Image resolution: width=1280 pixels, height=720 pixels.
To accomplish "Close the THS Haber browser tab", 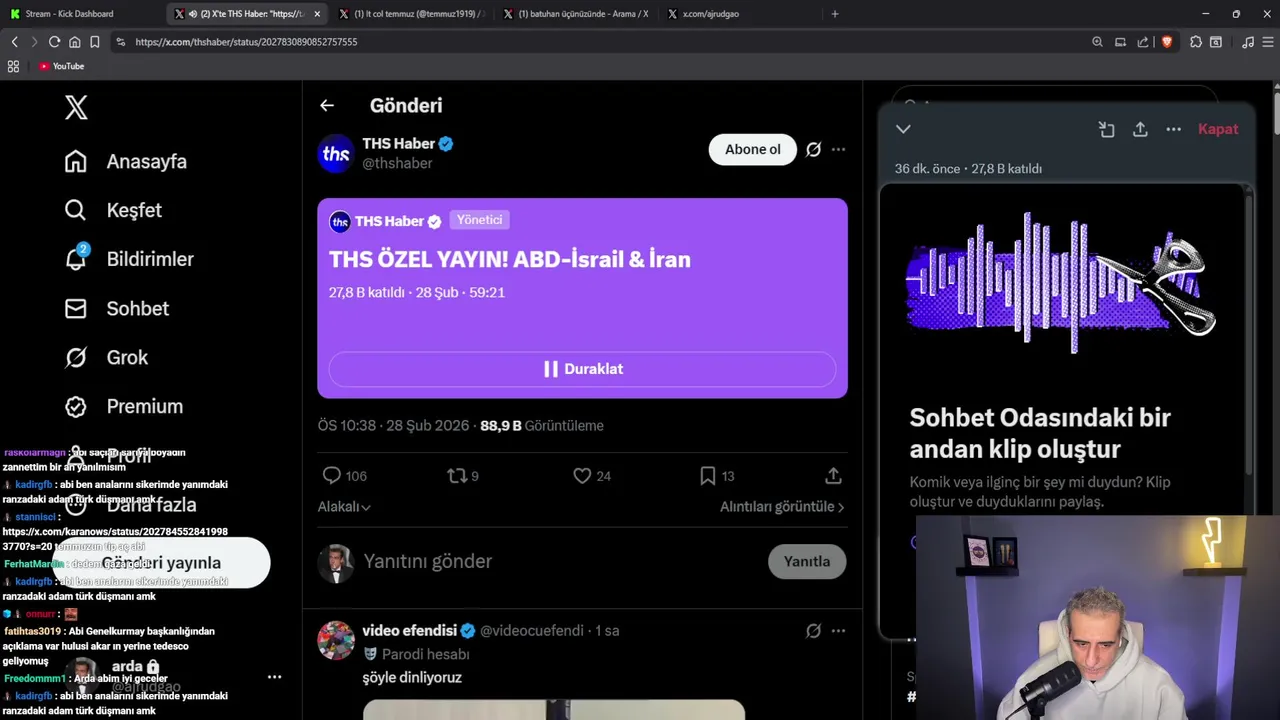I will tap(317, 14).
